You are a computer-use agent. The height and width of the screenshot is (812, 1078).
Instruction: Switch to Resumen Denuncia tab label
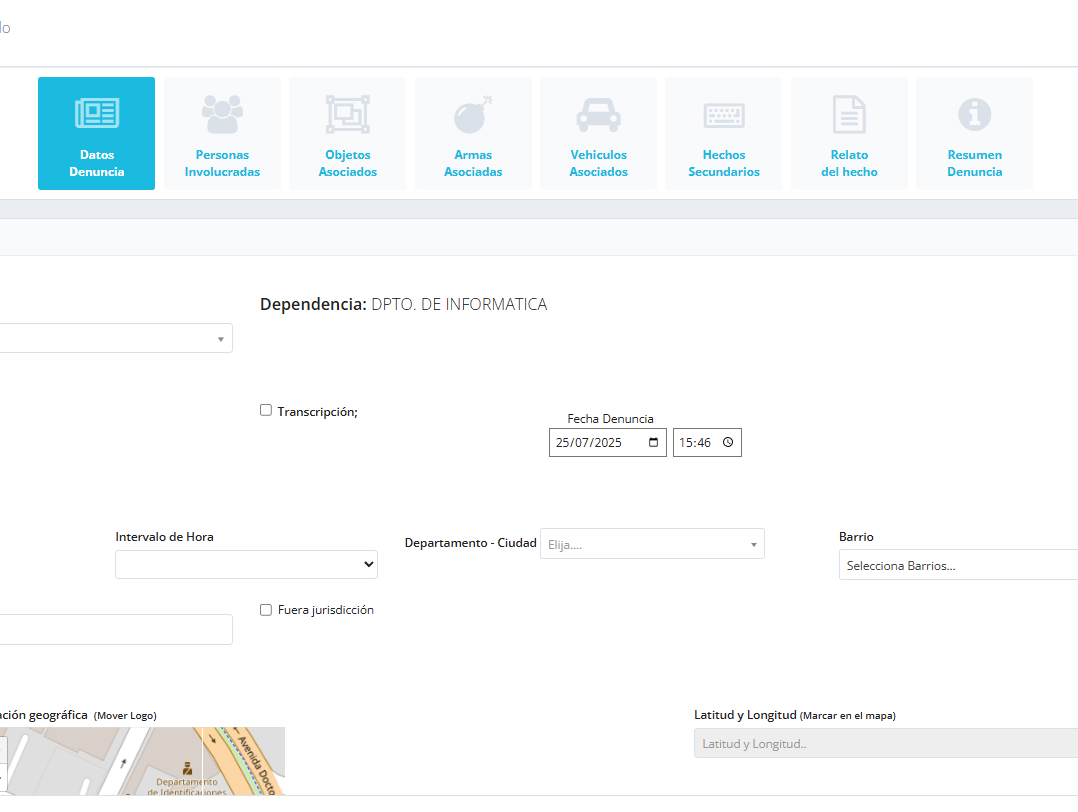coord(974,163)
